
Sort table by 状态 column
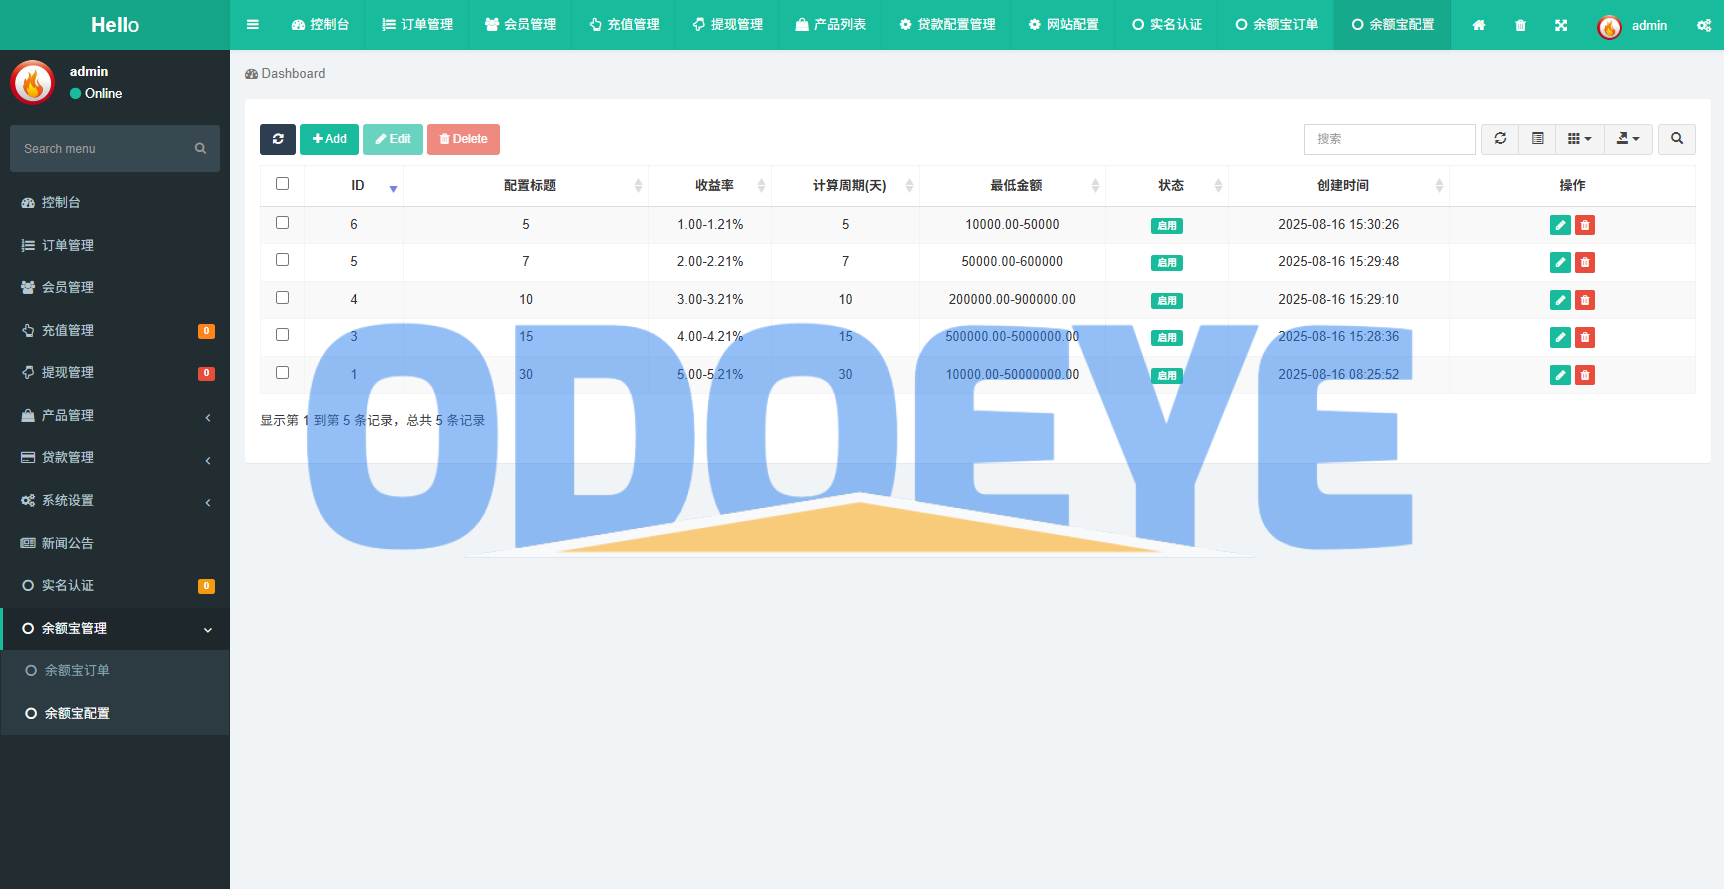pyautogui.click(x=1167, y=186)
